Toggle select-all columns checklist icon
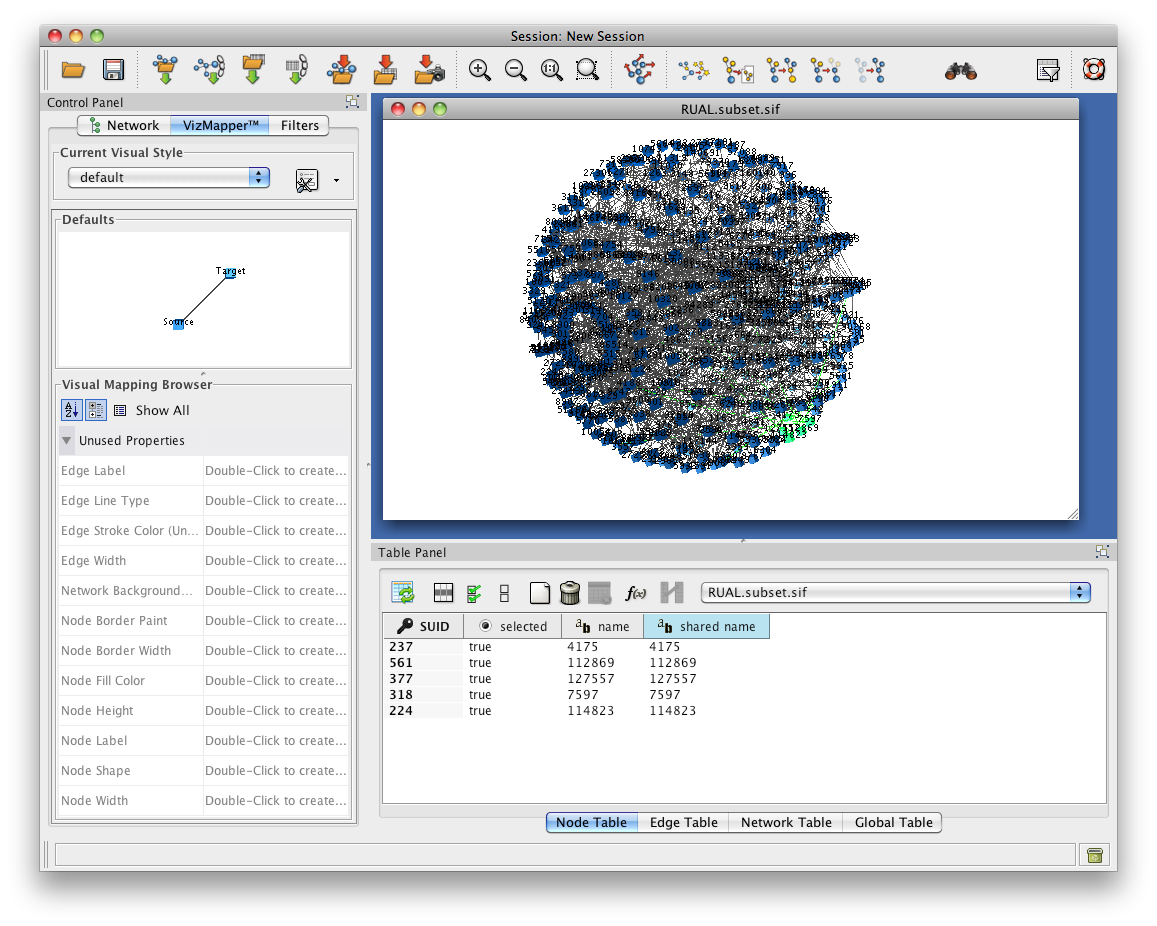Image resolution: width=1157 pixels, height=926 pixels. click(x=474, y=593)
